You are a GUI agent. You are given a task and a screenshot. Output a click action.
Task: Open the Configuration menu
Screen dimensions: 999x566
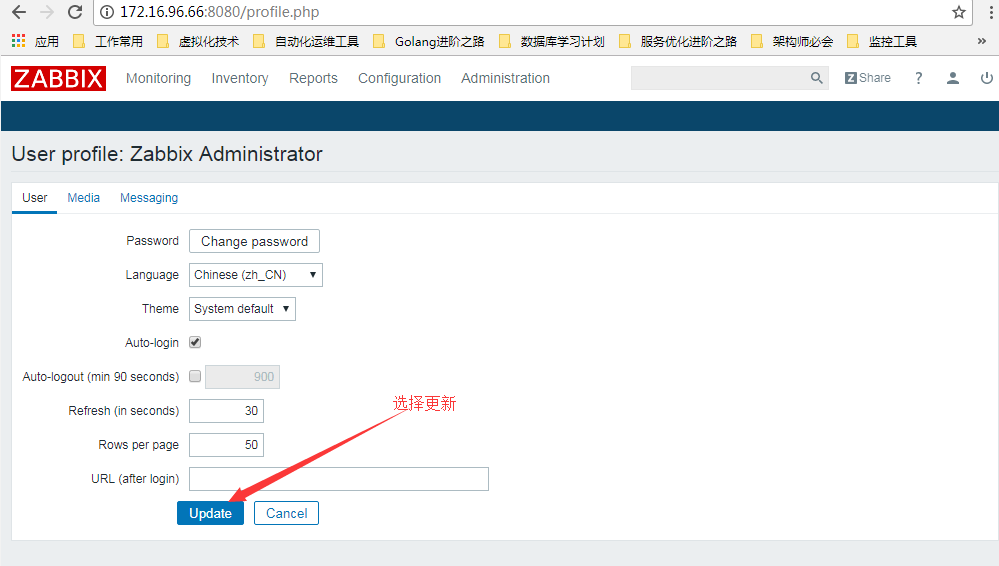pyautogui.click(x=399, y=78)
